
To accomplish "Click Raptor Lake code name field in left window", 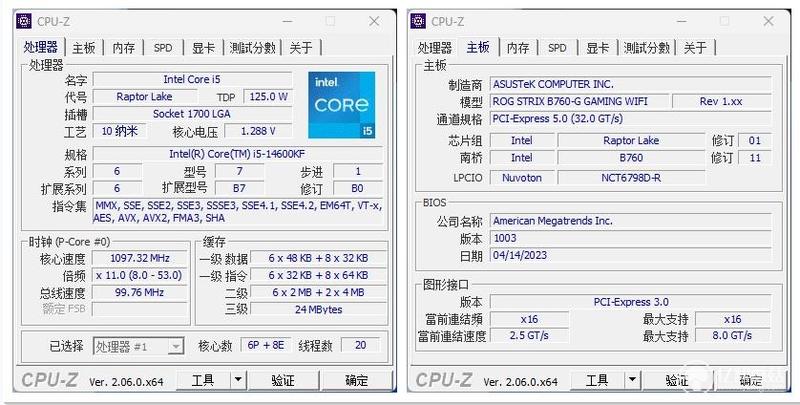I will [x=144, y=97].
